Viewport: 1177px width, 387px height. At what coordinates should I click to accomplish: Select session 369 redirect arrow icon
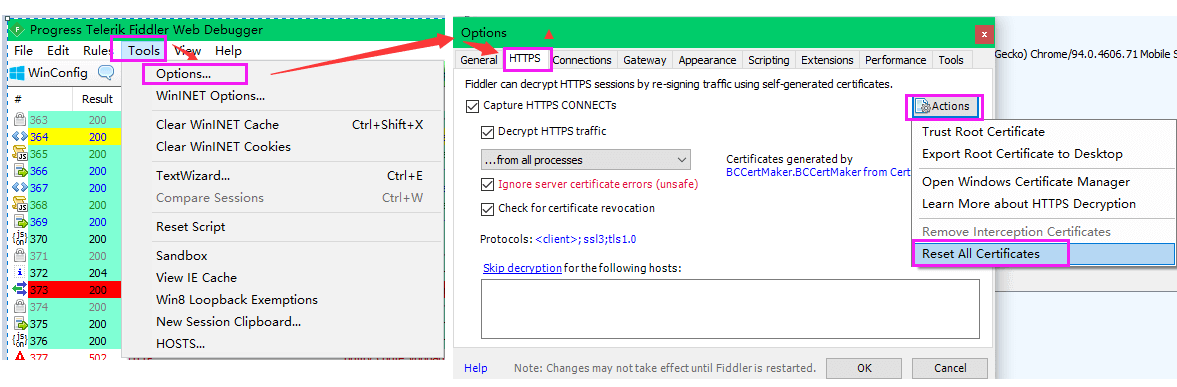coord(20,222)
